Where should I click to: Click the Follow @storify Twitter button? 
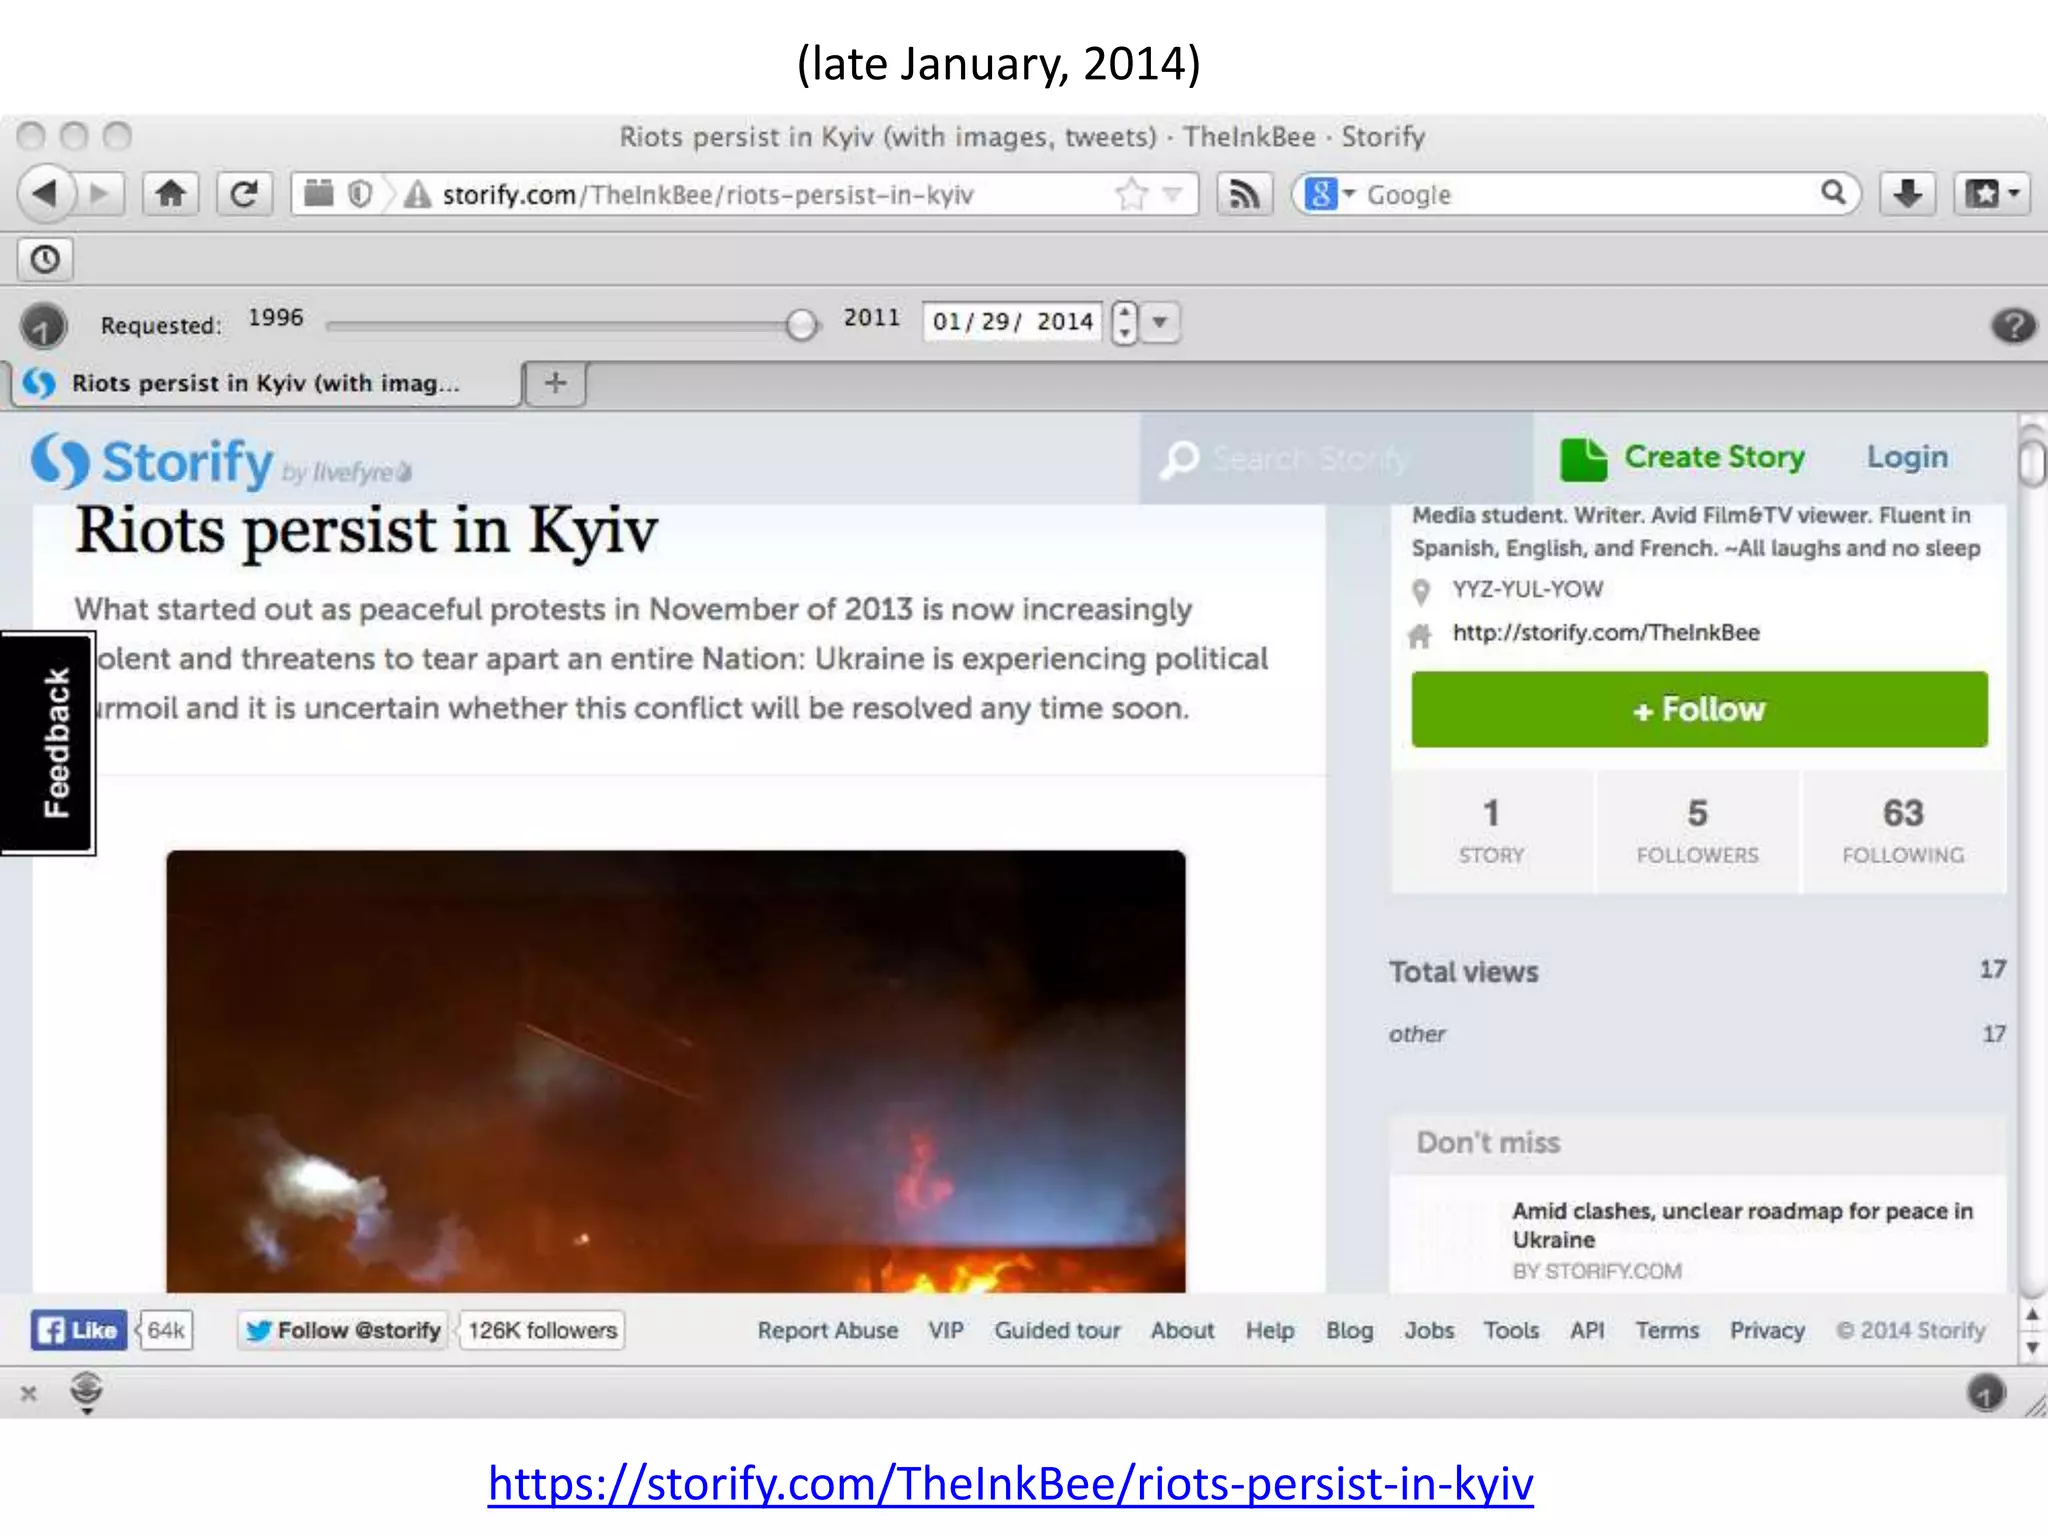(x=342, y=1330)
